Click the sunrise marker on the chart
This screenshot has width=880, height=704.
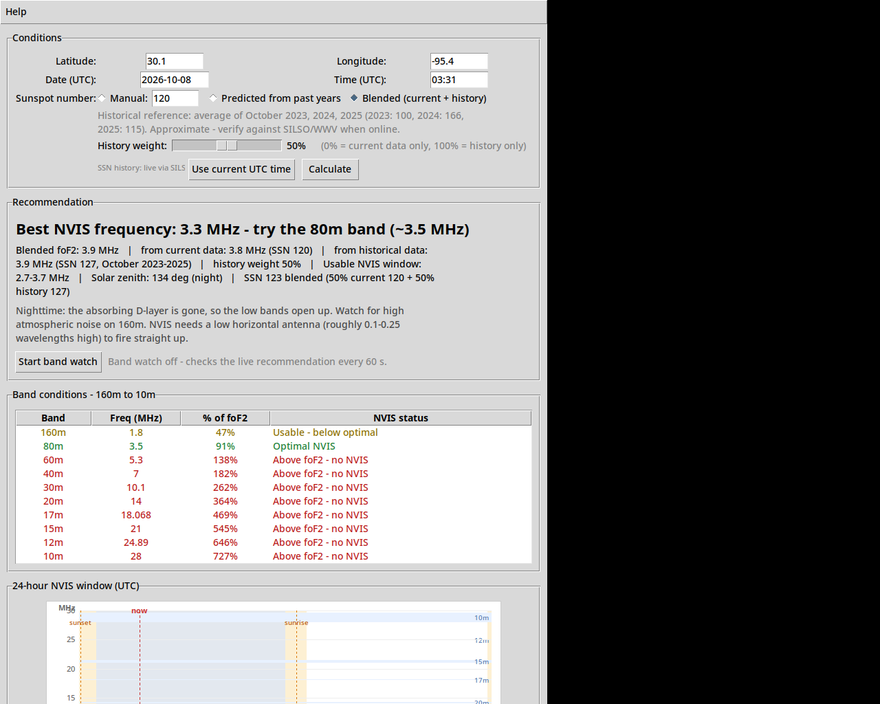click(x=296, y=623)
